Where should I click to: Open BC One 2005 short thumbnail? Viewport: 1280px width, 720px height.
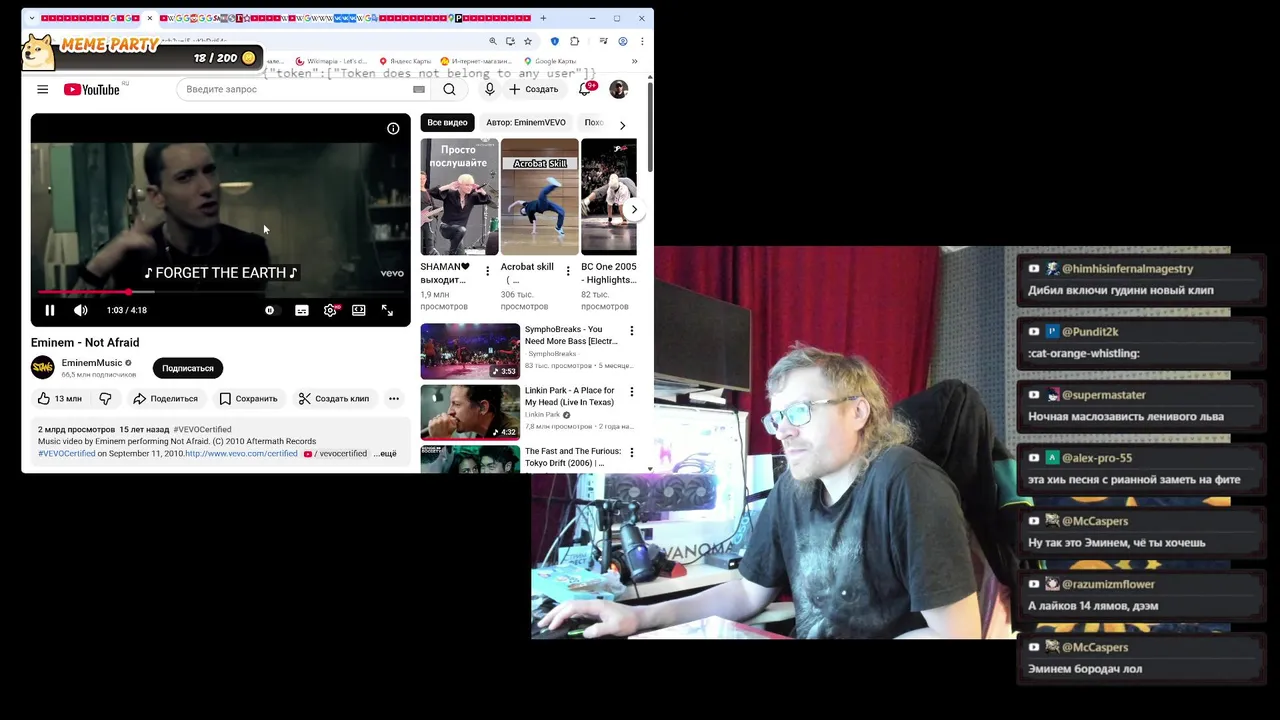(x=609, y=197)
